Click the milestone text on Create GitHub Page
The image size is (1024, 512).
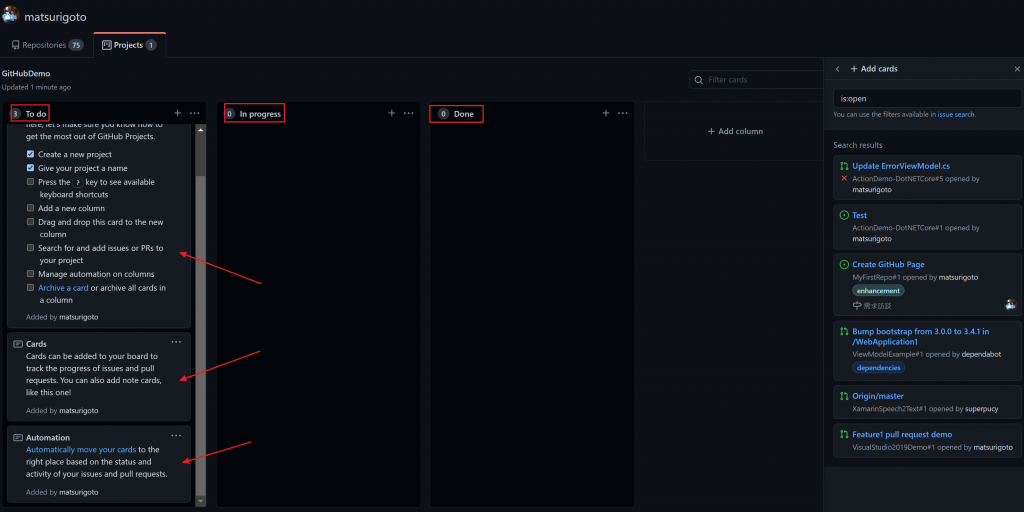877,305
